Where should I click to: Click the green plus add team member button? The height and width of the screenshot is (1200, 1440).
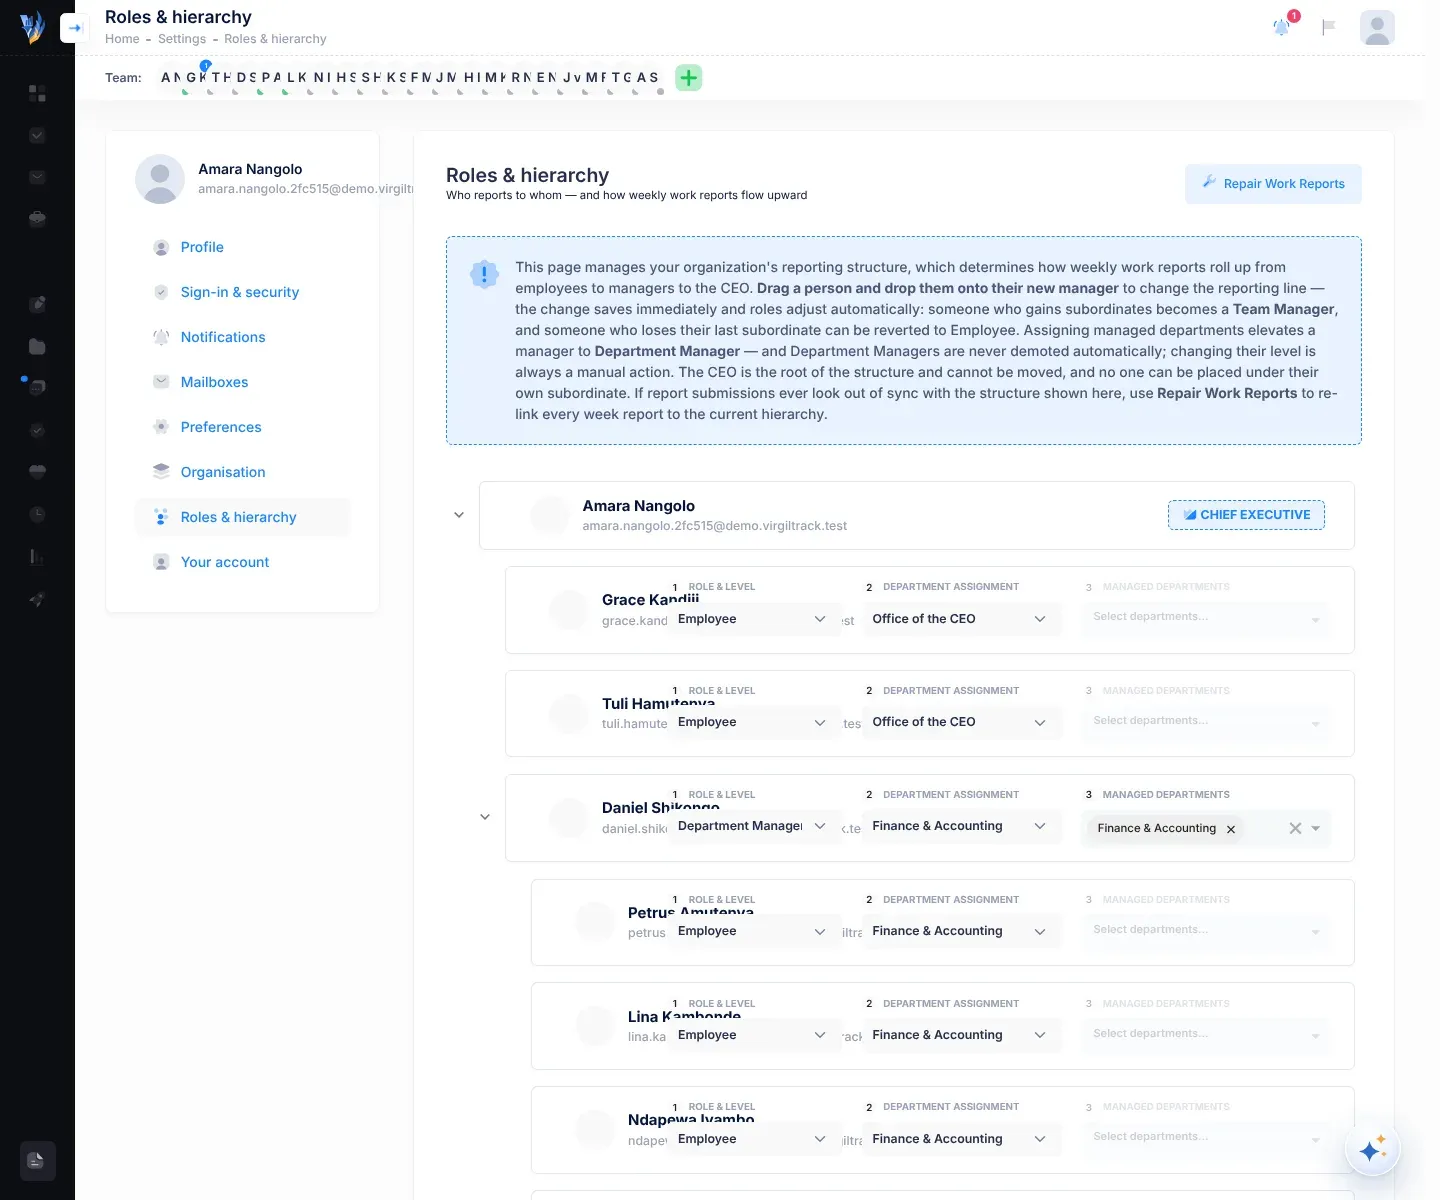coord(689,77)
